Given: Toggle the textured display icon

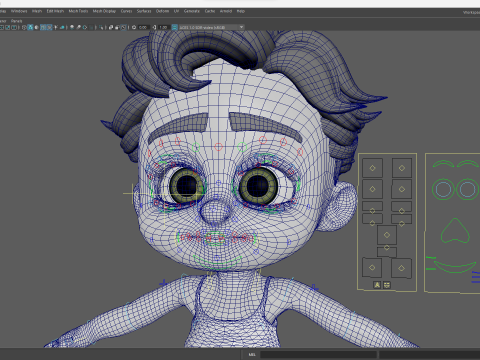Looking at the screenshot, I should click(x=49, y=27).
